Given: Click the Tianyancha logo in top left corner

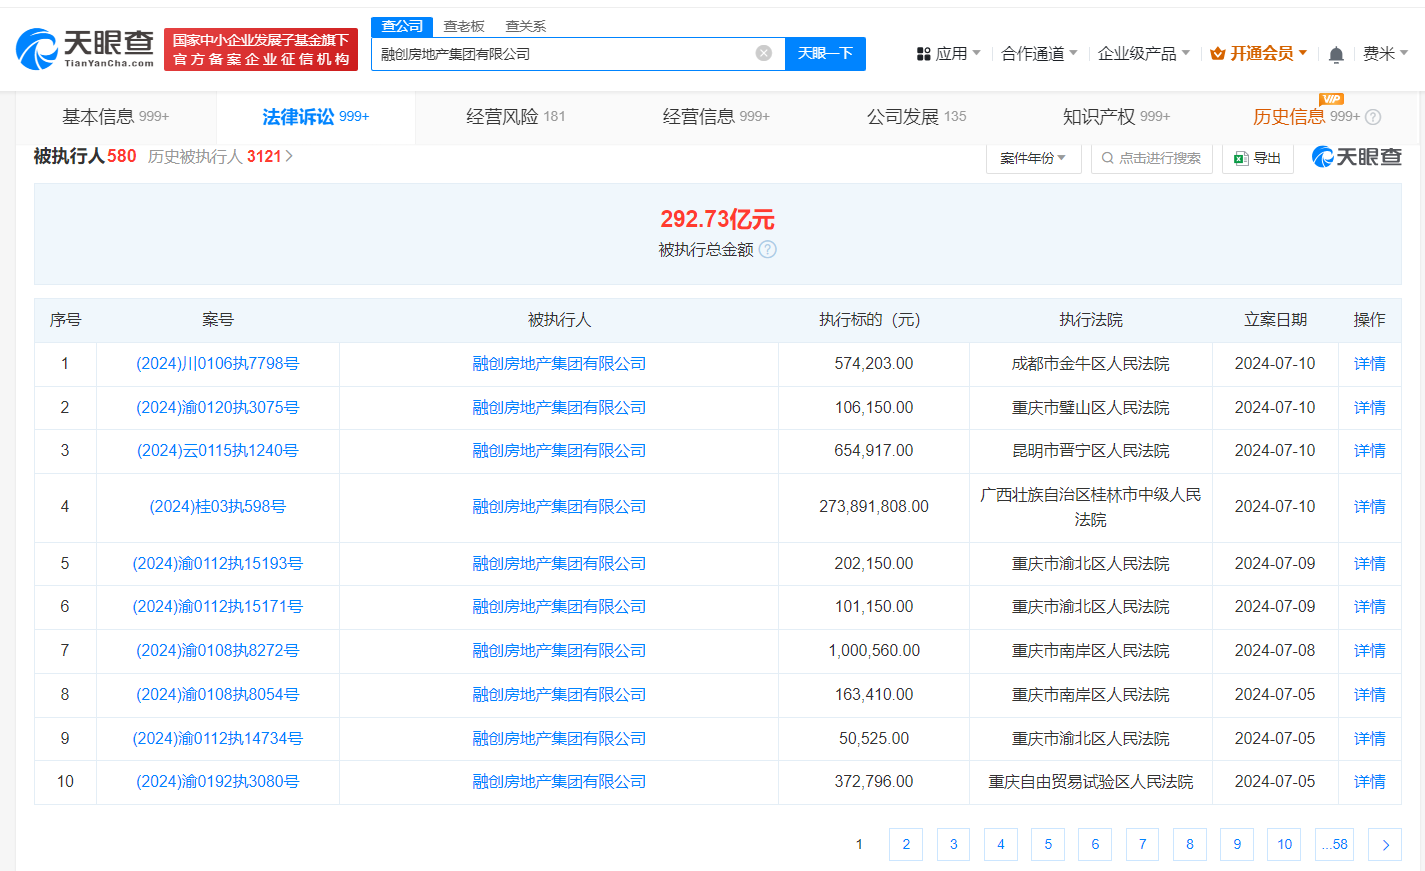Looking at the screenshot, I should point(83,47).
